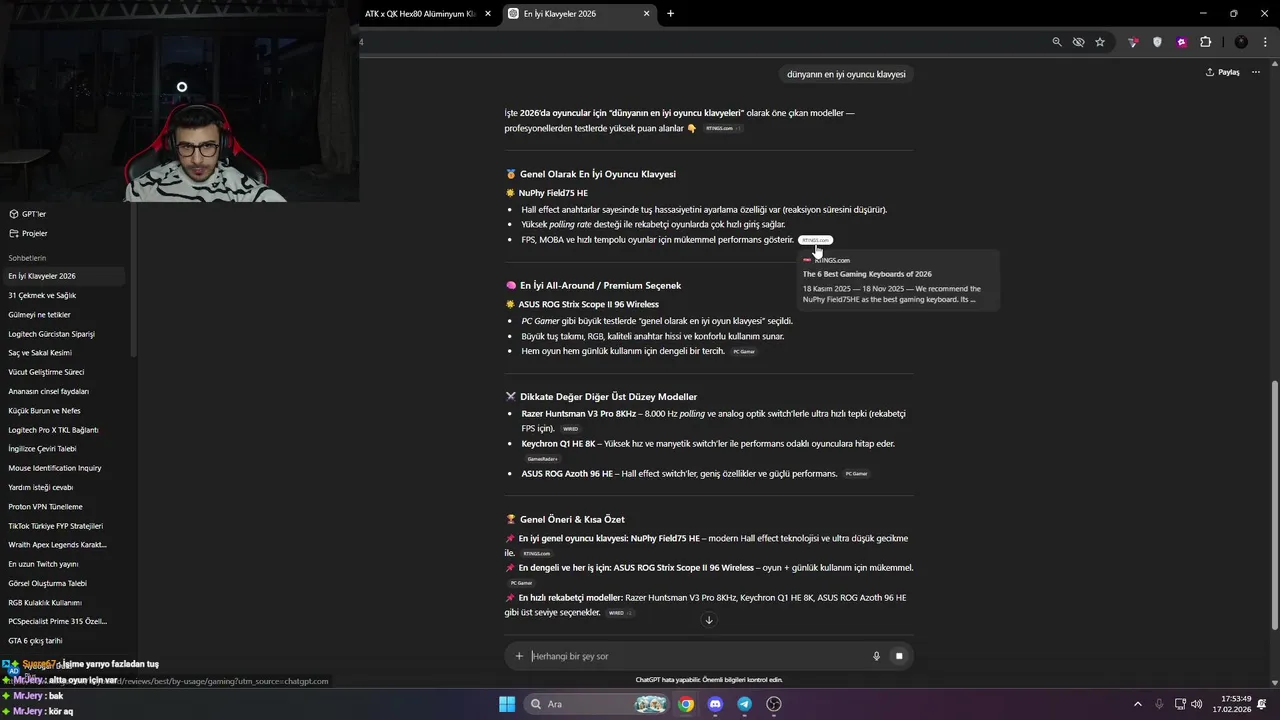Viewport: 1280px width, 720px height.
Task: Open OBS Studio from the taskbar
Action: click(774, 704)
